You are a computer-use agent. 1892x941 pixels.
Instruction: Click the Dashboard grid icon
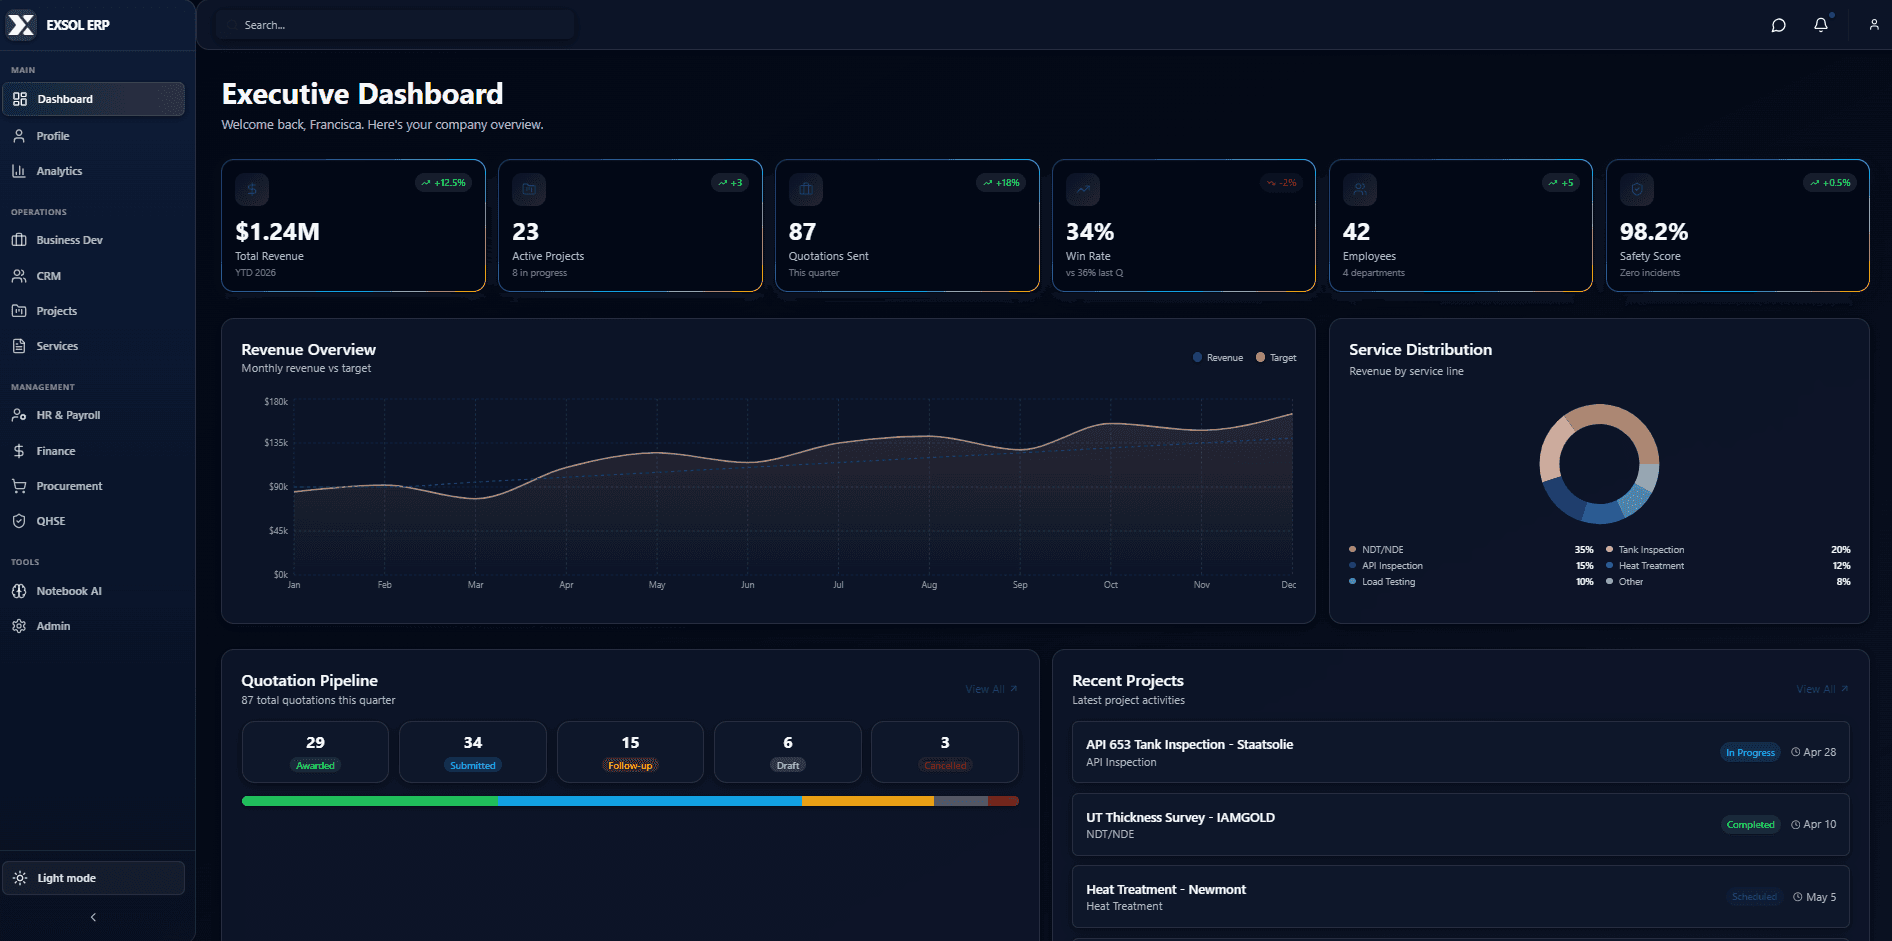(x=20, y=99)
